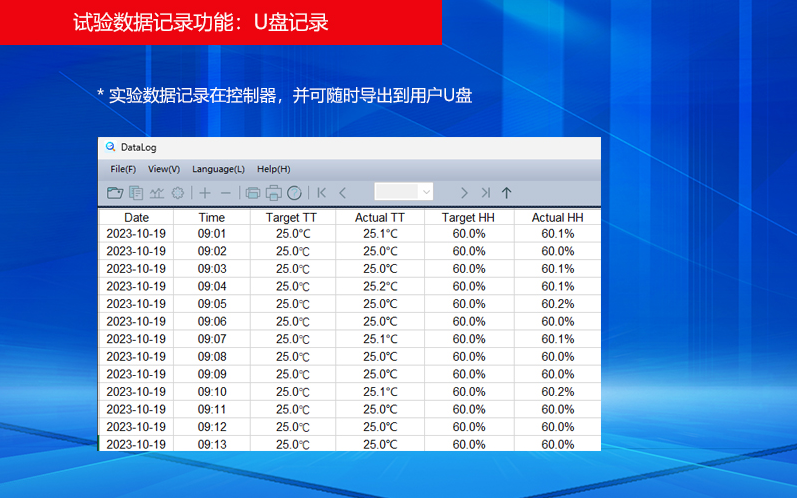Image resolution: width=797 pixels, height=498 pixels.
Task: Go to next page arrow
Action: [x=464, y=193]
